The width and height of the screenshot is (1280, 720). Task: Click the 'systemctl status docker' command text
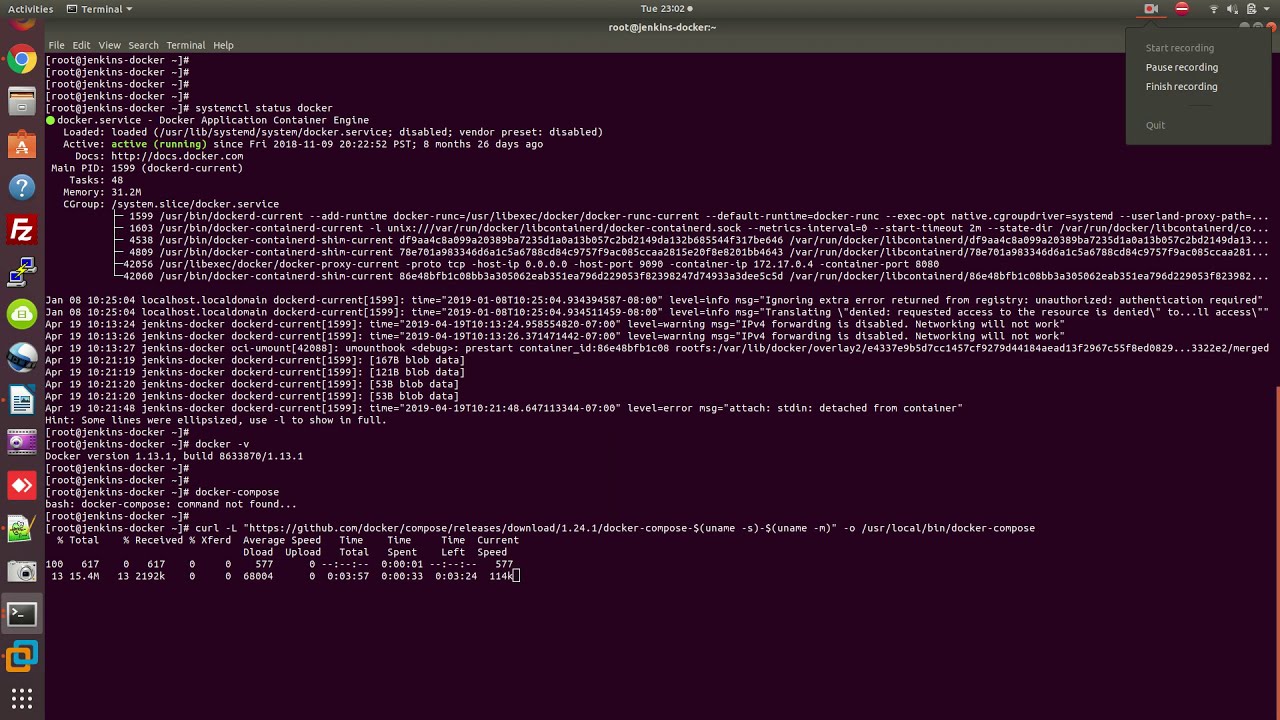coord(264,108)
